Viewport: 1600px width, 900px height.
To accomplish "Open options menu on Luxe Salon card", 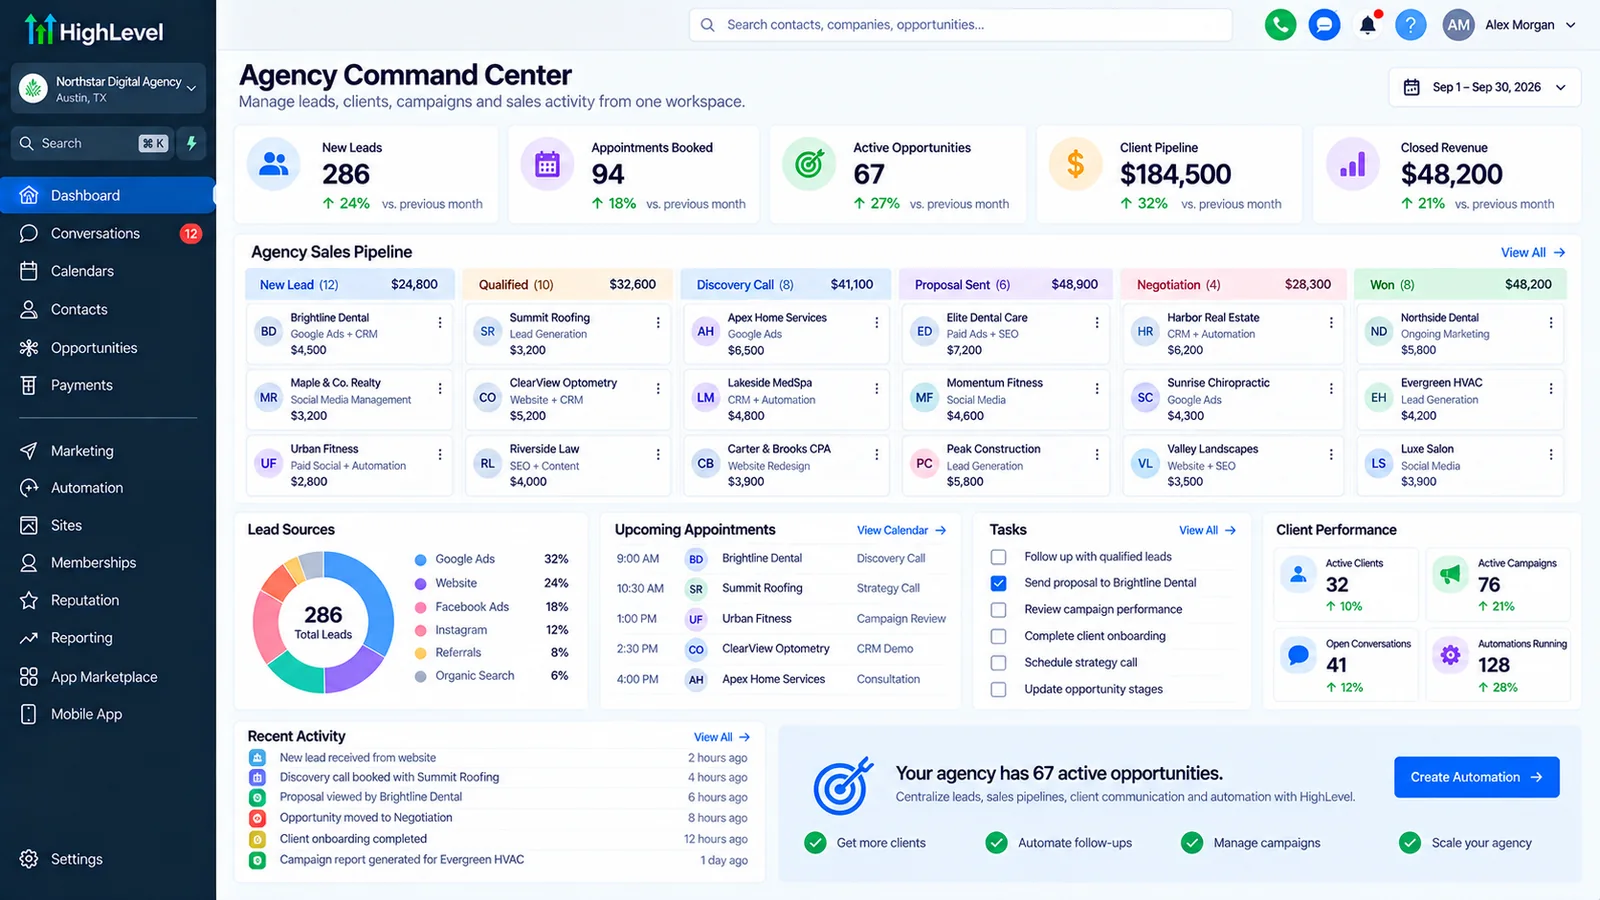I will (1551, 455).
